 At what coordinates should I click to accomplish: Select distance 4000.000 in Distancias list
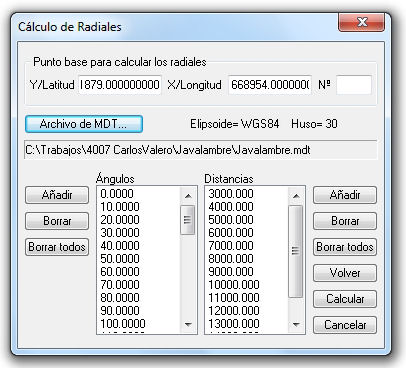[x=247, y=207]
